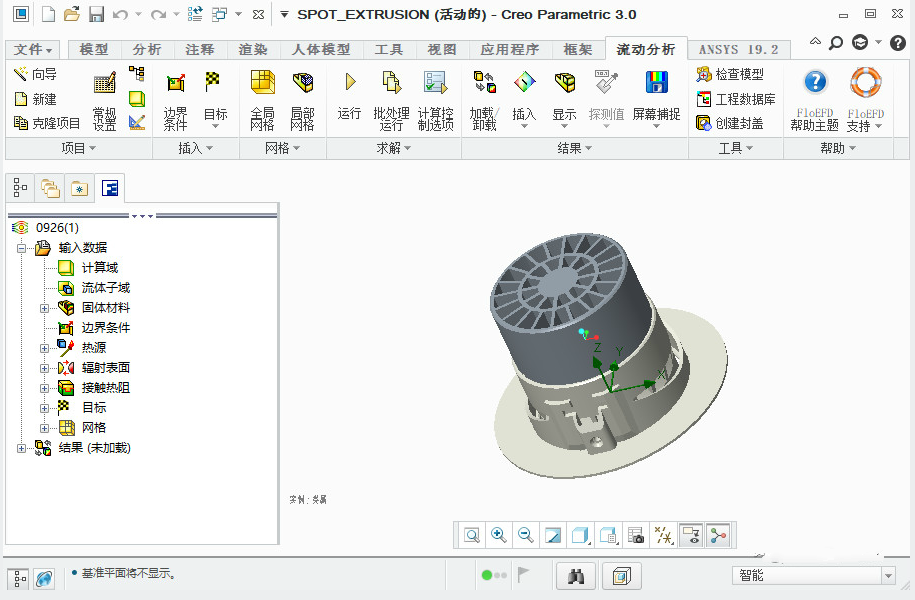Expand the Results (结果) tree node

[x=22, y=448]
